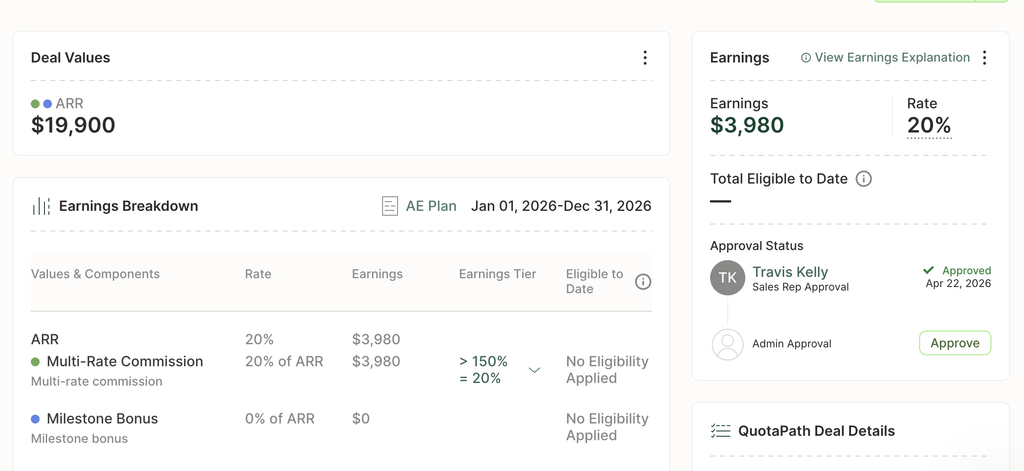This screenshot has width=1024, height=471.
Task: Select the Multi-Rate Commission row label
Action: pos(125,361)
